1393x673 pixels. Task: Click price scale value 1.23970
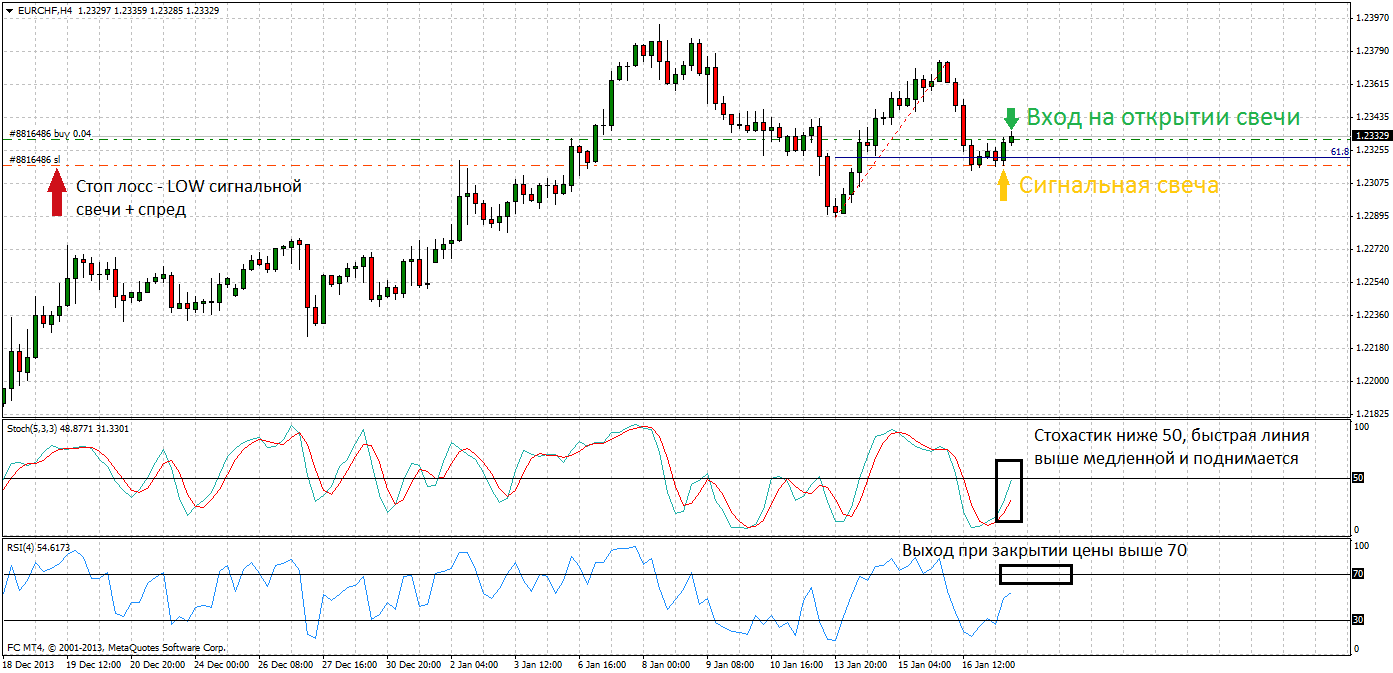pyautogui.click(x=1371, y=18)
